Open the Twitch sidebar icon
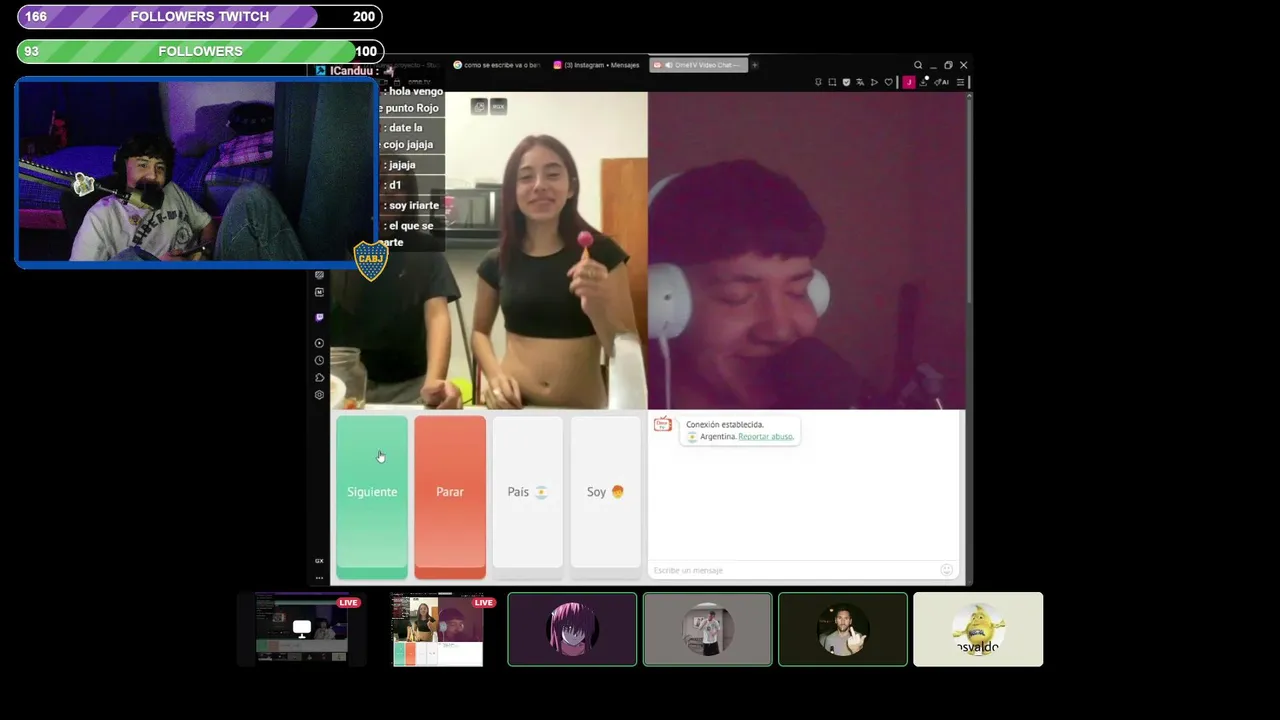1280x720 pixels. 319,317
